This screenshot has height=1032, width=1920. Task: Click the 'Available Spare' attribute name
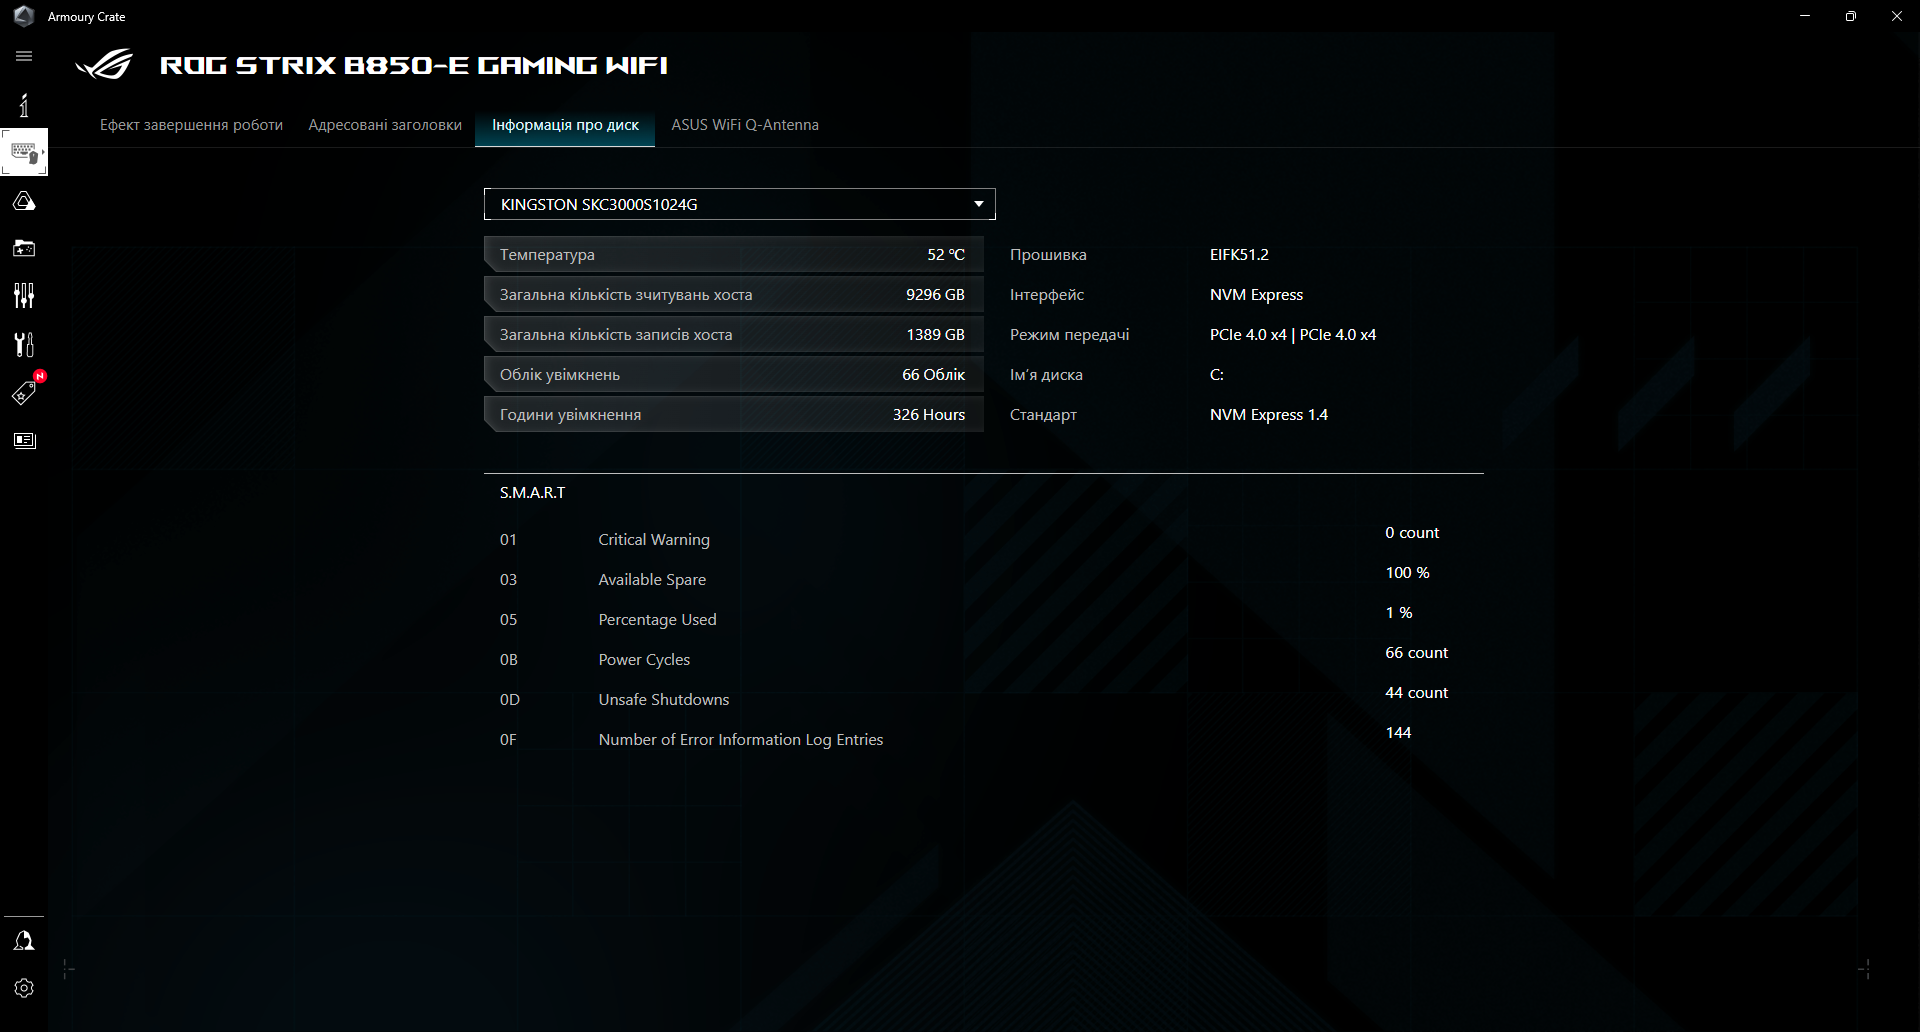(652, 580)
